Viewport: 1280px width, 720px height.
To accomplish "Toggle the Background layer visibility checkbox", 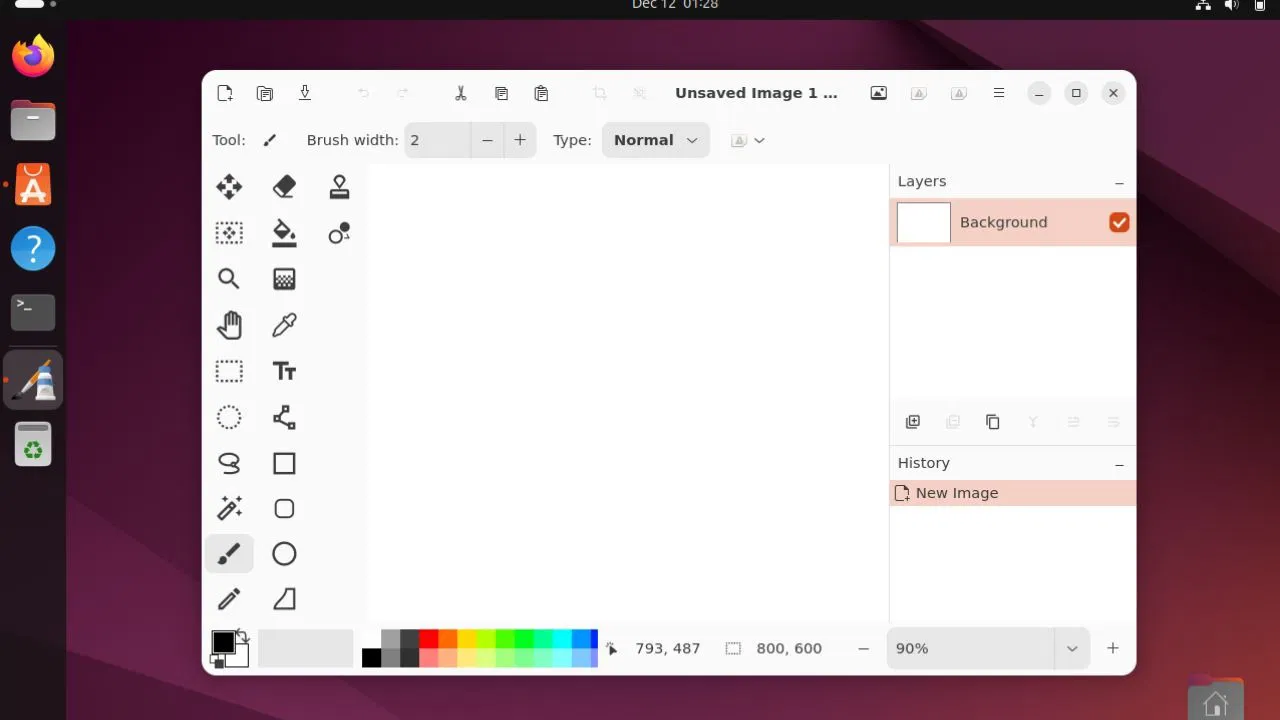I will tap(1119, 222).
